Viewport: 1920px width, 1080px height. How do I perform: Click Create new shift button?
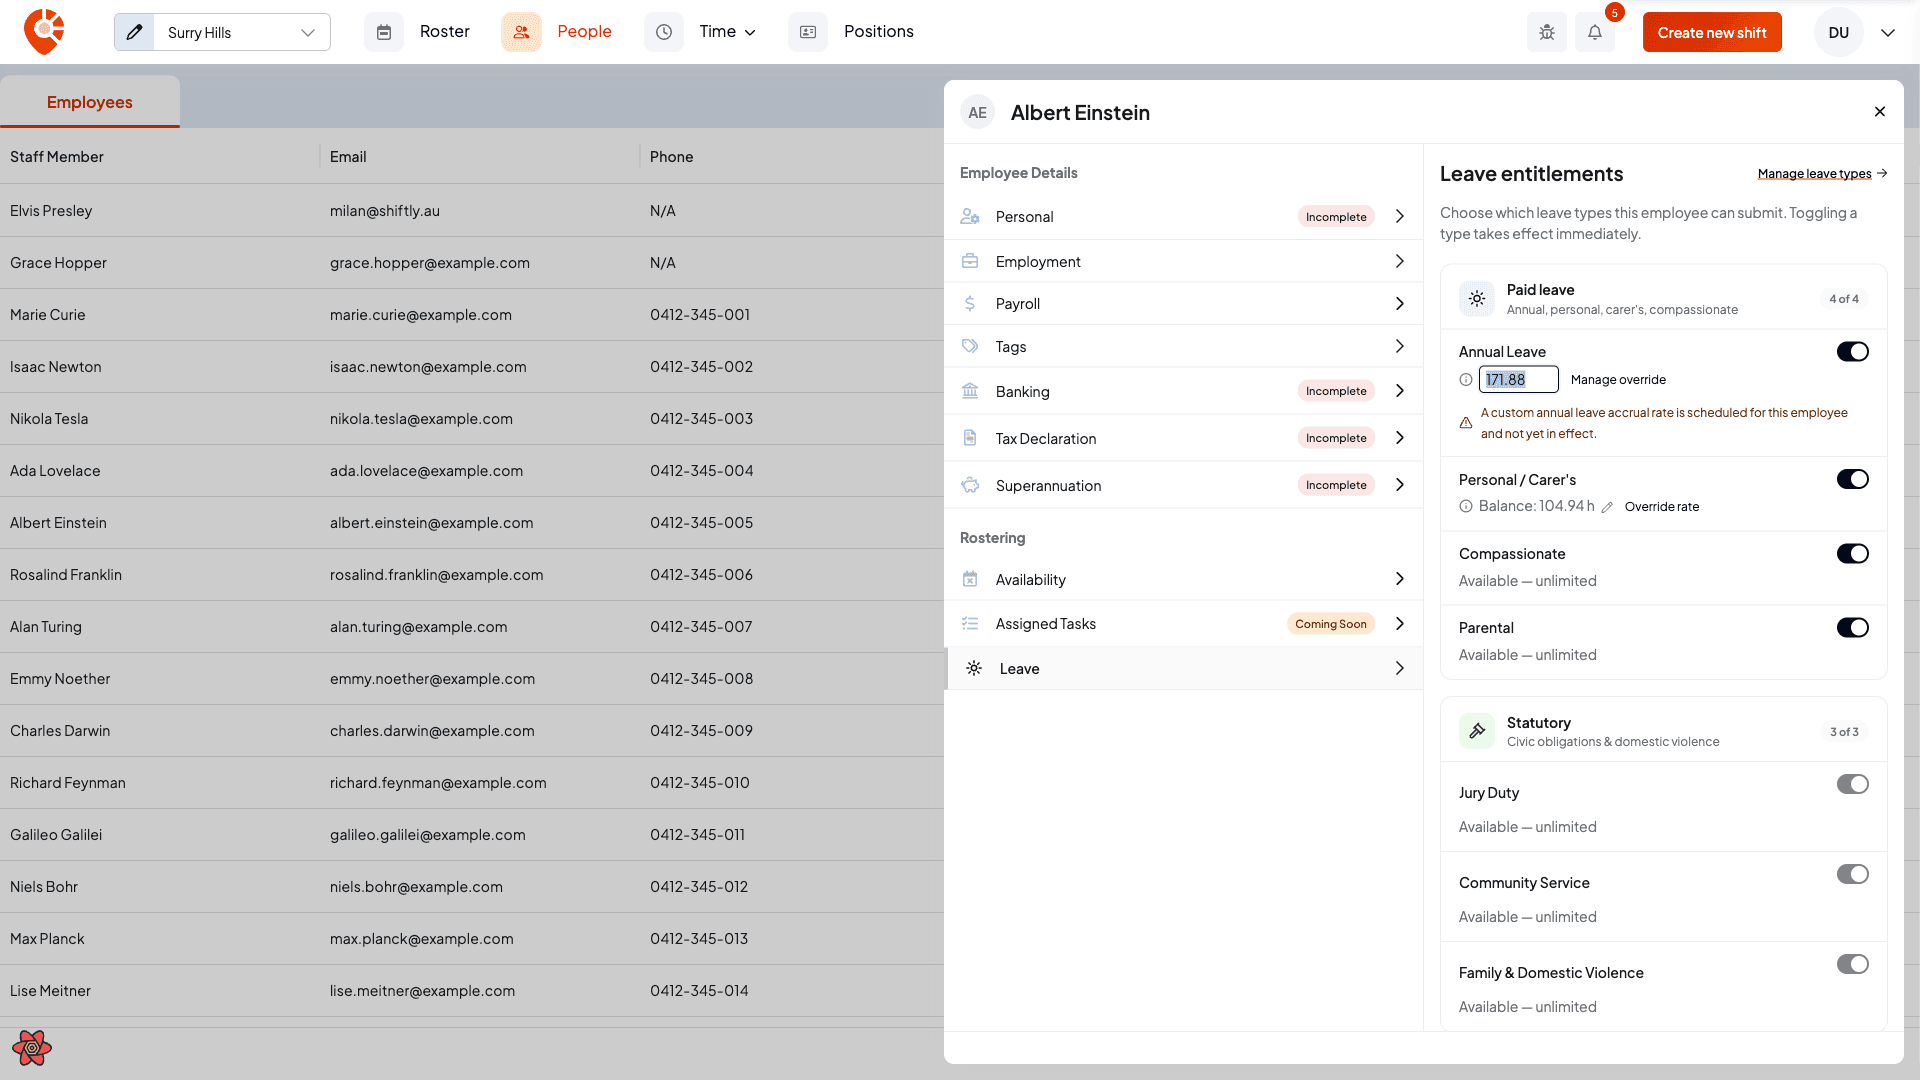point(1712,32)
